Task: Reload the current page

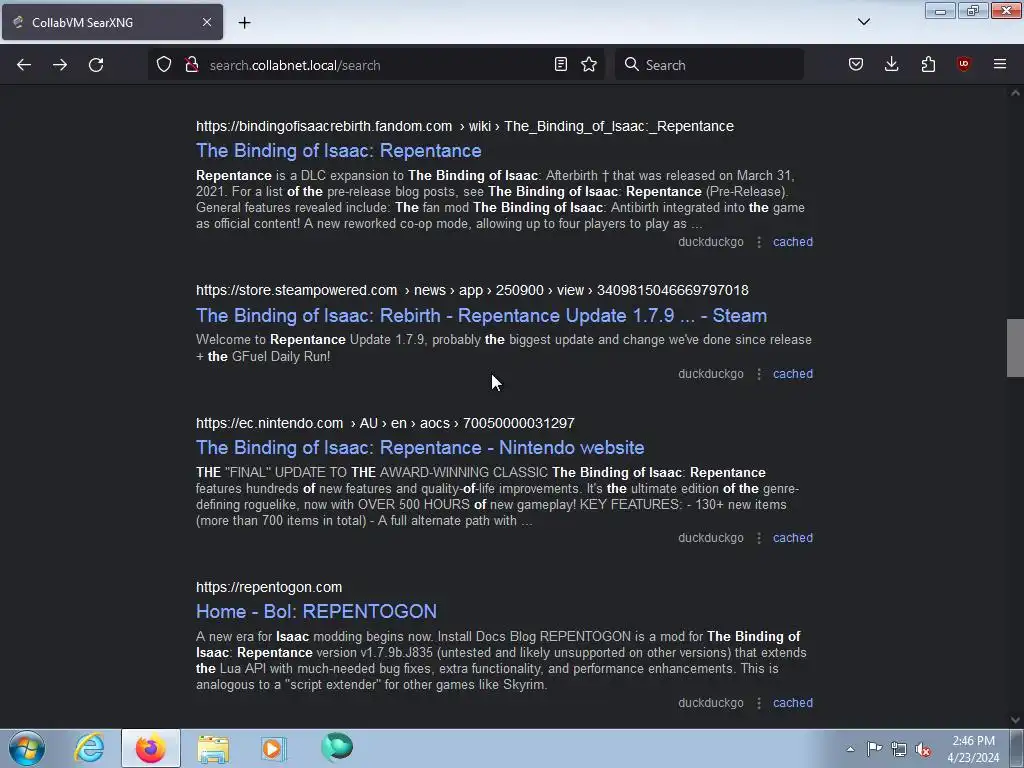Action: click(x=96, y=65)
